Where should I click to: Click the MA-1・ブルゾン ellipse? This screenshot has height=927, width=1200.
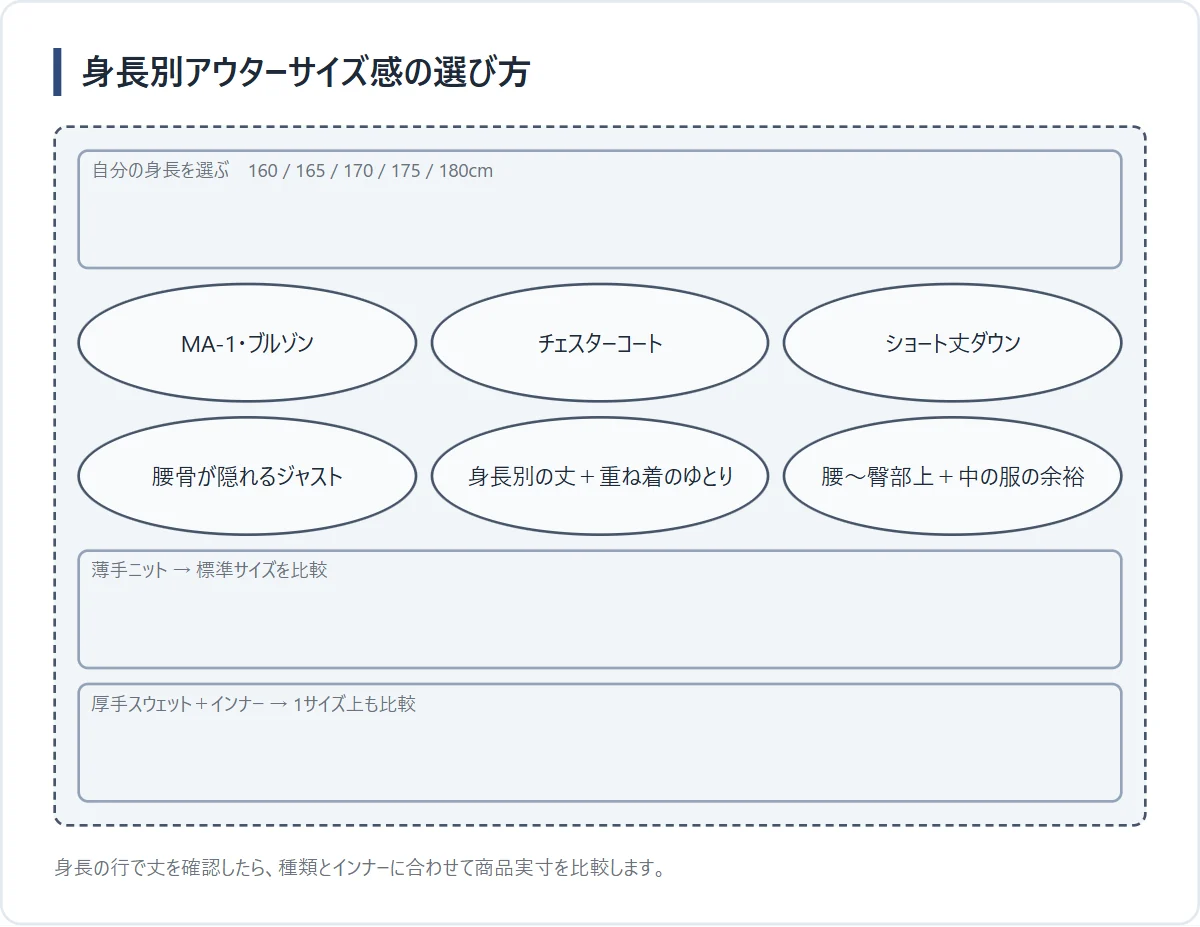point(247,343)
